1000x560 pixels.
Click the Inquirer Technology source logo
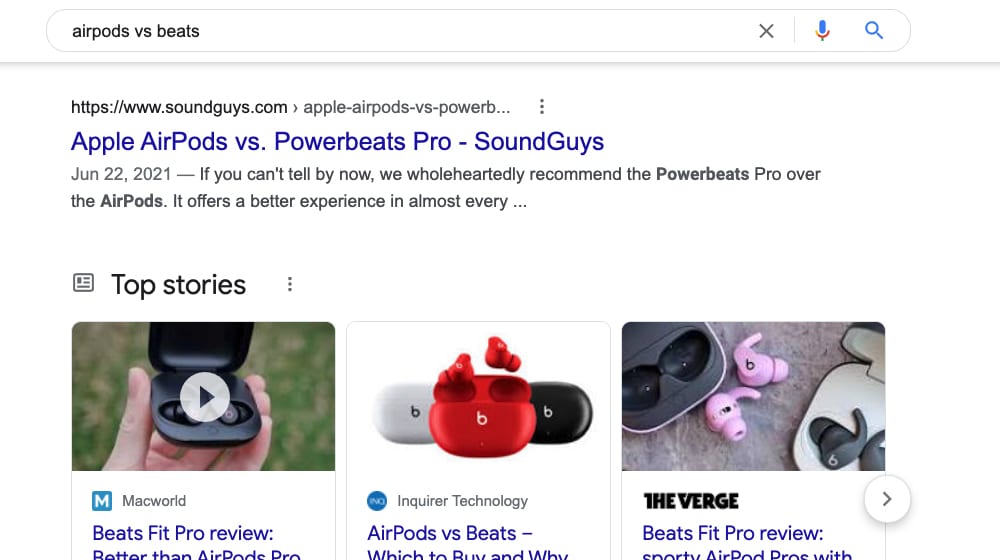[x=377, y=501]
